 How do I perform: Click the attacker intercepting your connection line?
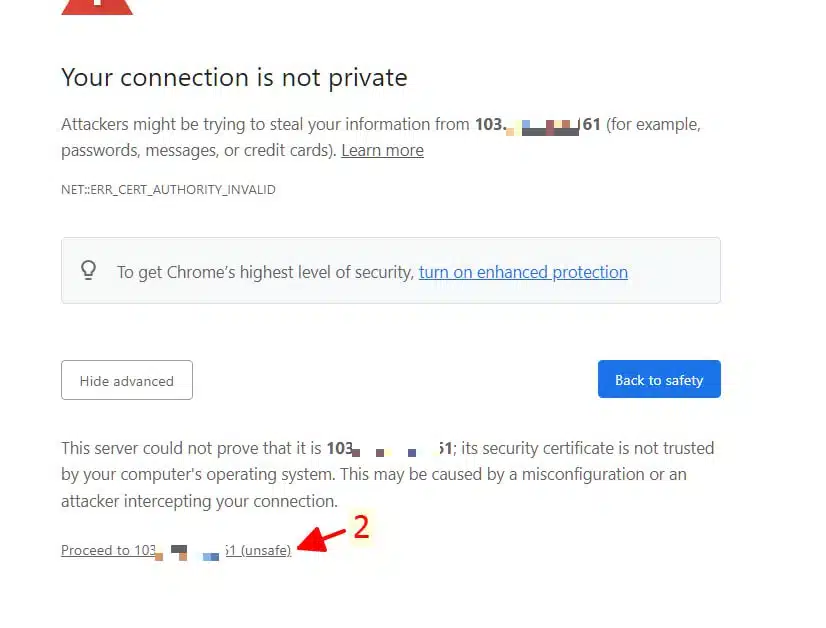point(199,501)
